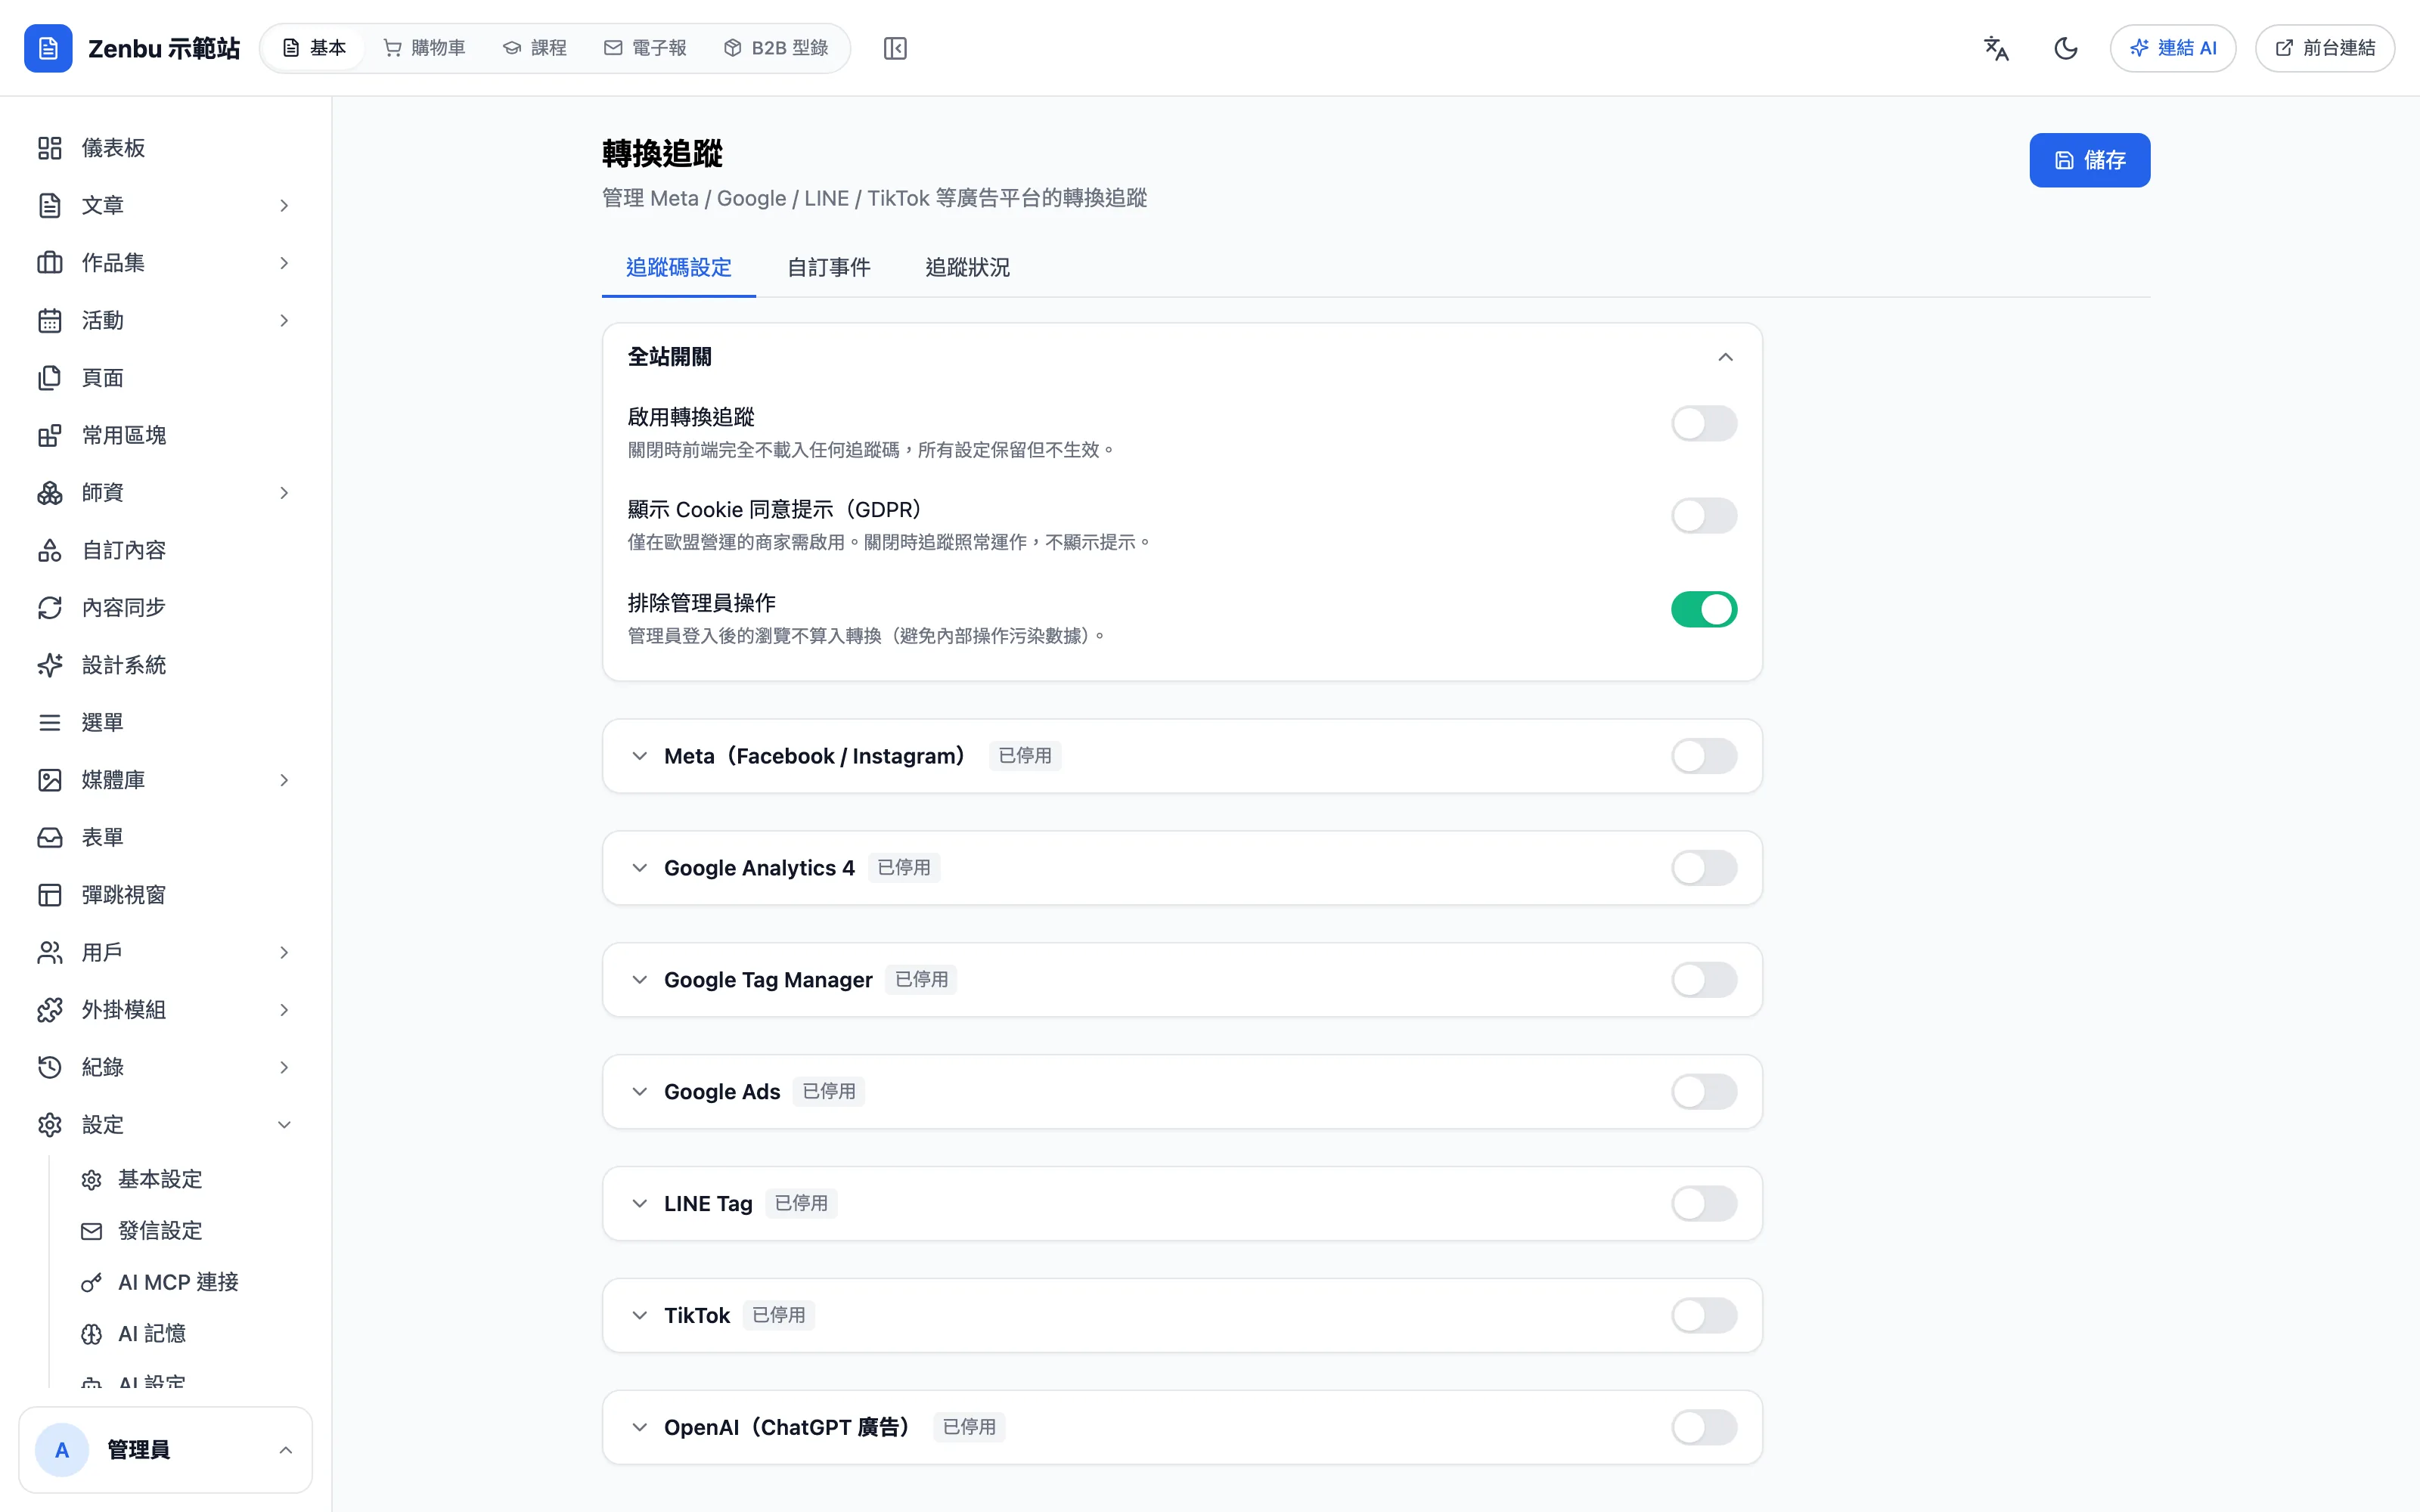Click the 連結 AI button
Viewport: 2420px width, 1512px height.
coord(2172,48)
